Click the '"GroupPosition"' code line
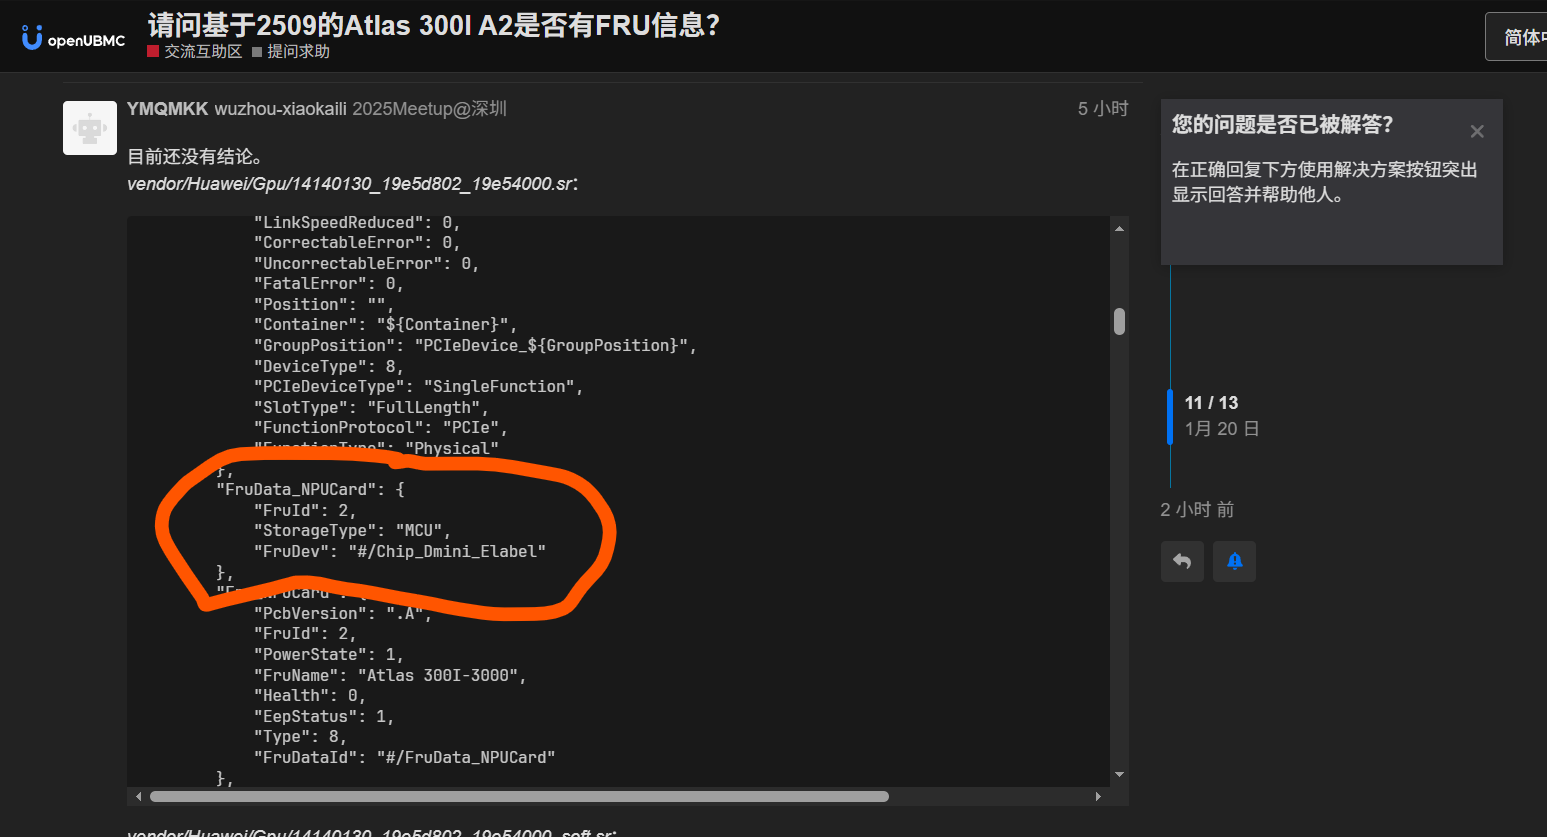 475,346
